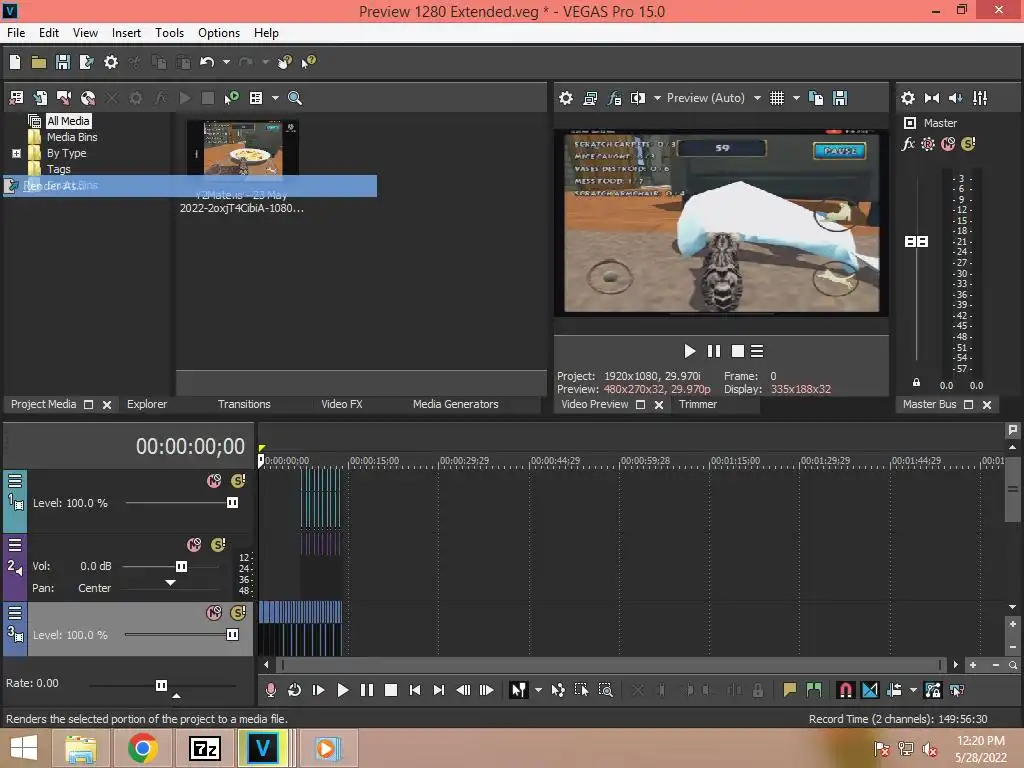Extract audio from CD icon
This screenshot has width=1024, height=768.
click(88, 98)
